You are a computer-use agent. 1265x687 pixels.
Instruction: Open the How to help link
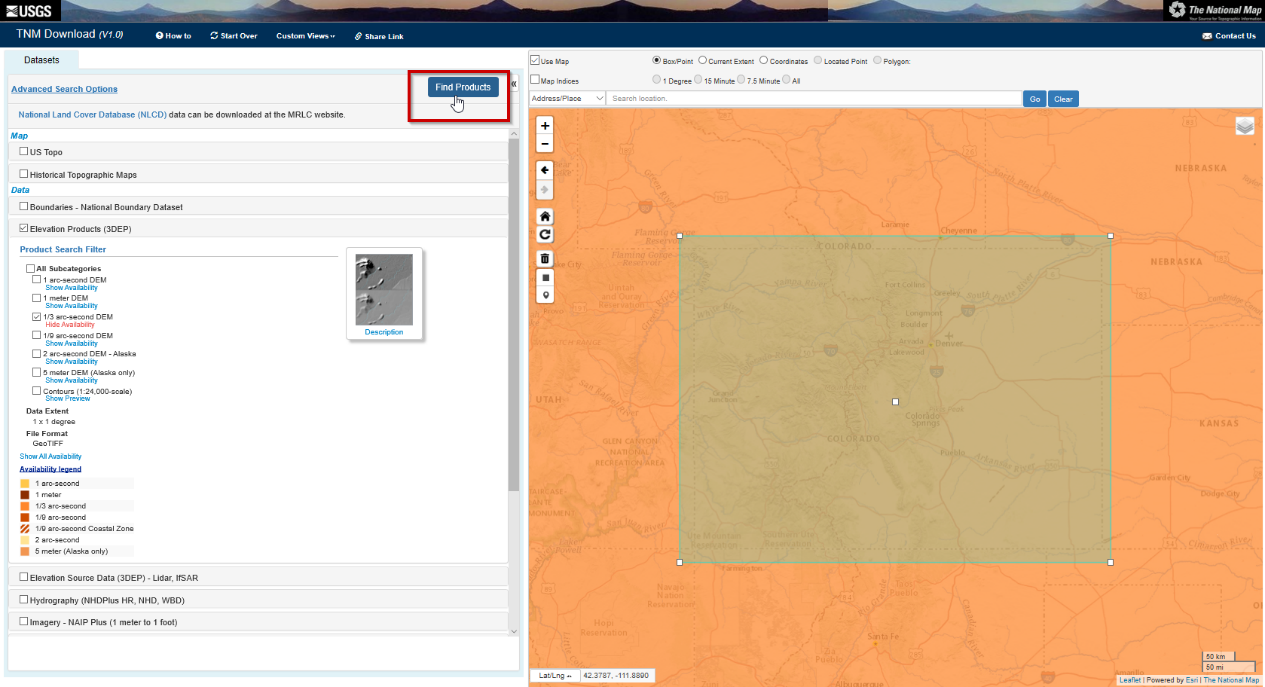[173, 36]
